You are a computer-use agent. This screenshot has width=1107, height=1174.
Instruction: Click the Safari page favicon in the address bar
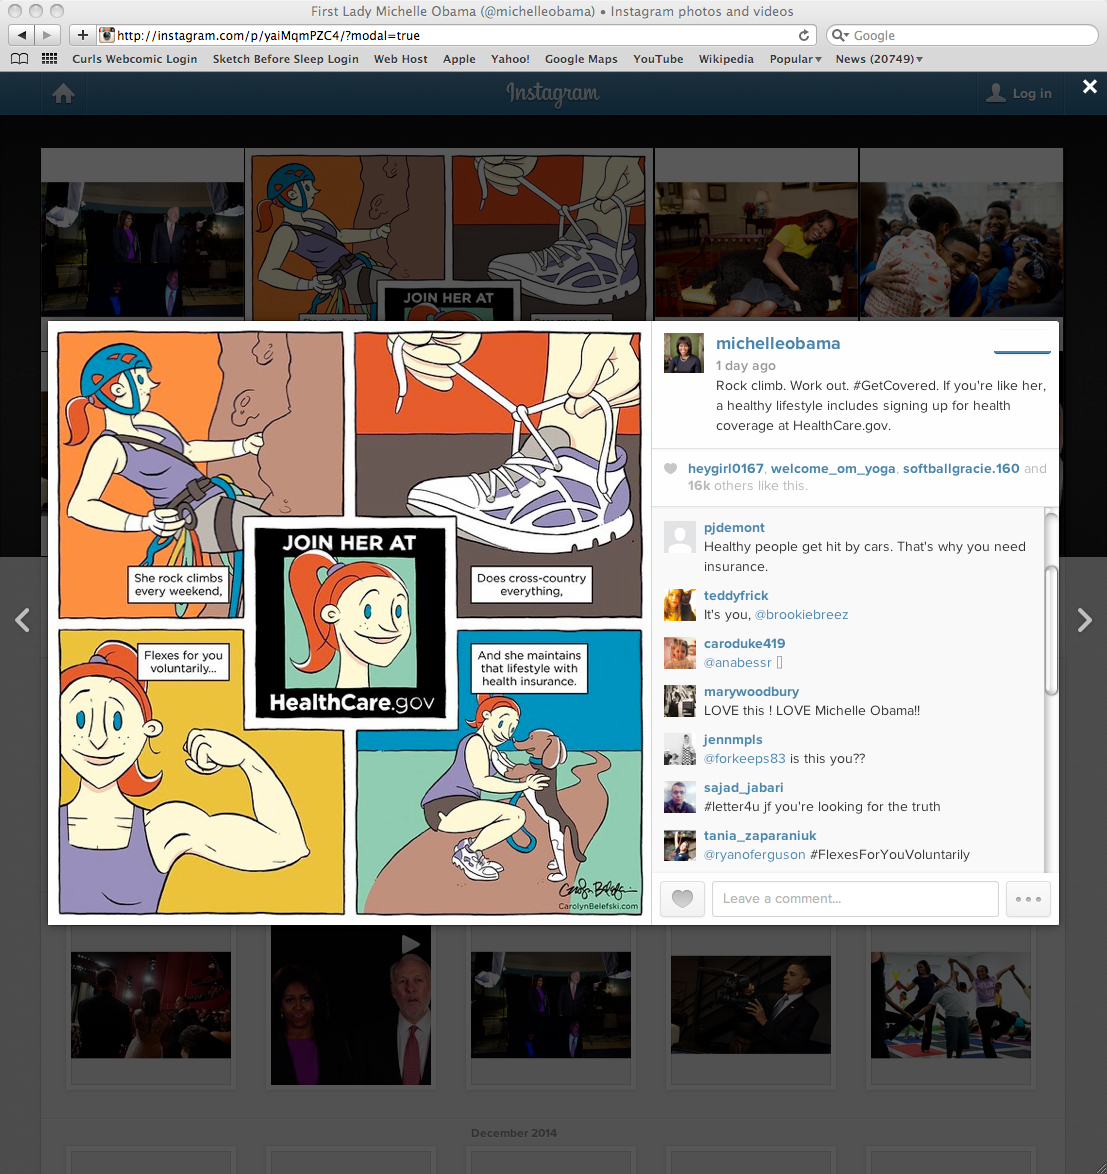click(108, 35)
